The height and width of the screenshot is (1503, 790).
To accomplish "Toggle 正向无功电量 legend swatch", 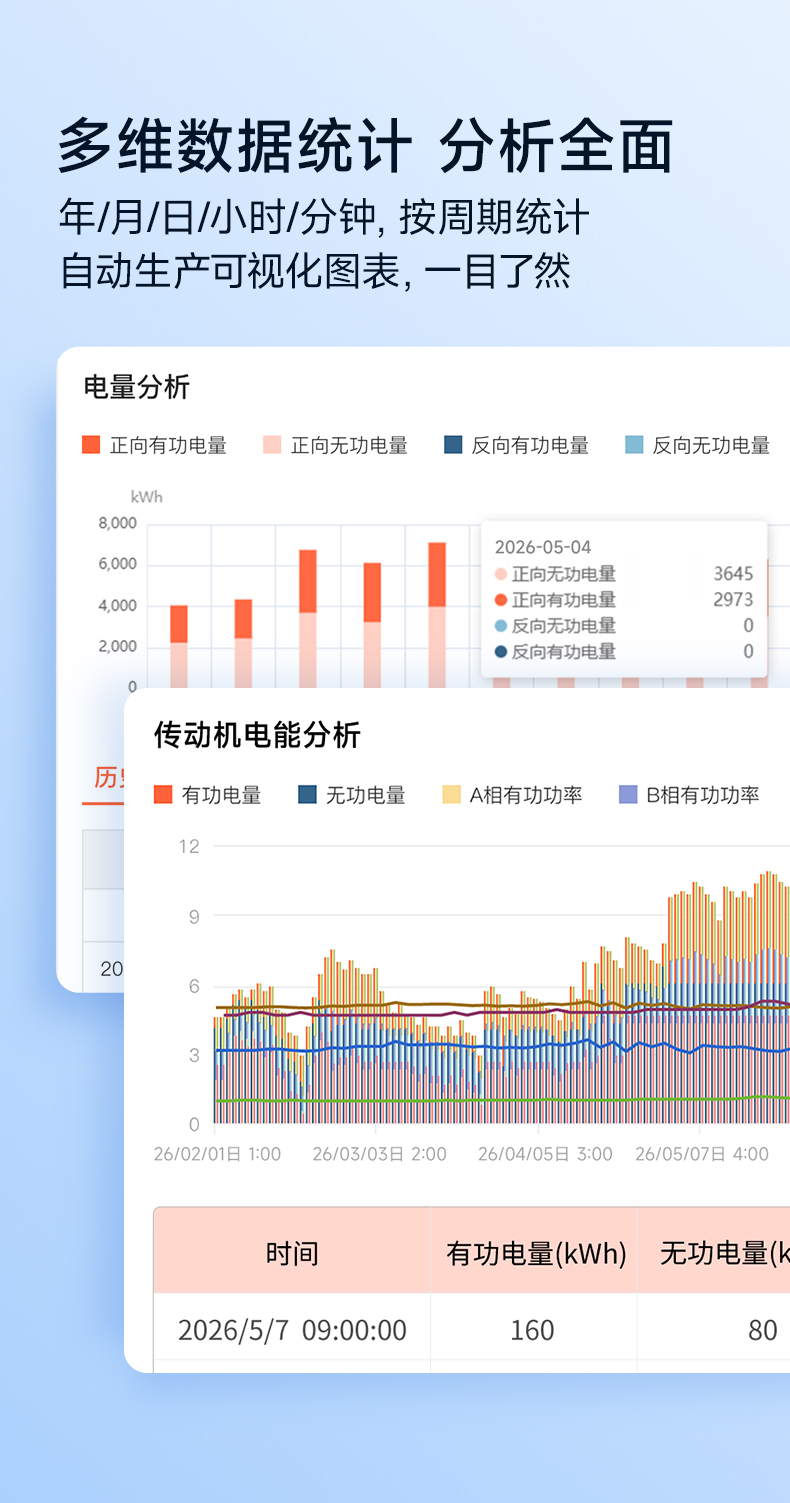I will [272, 445].
